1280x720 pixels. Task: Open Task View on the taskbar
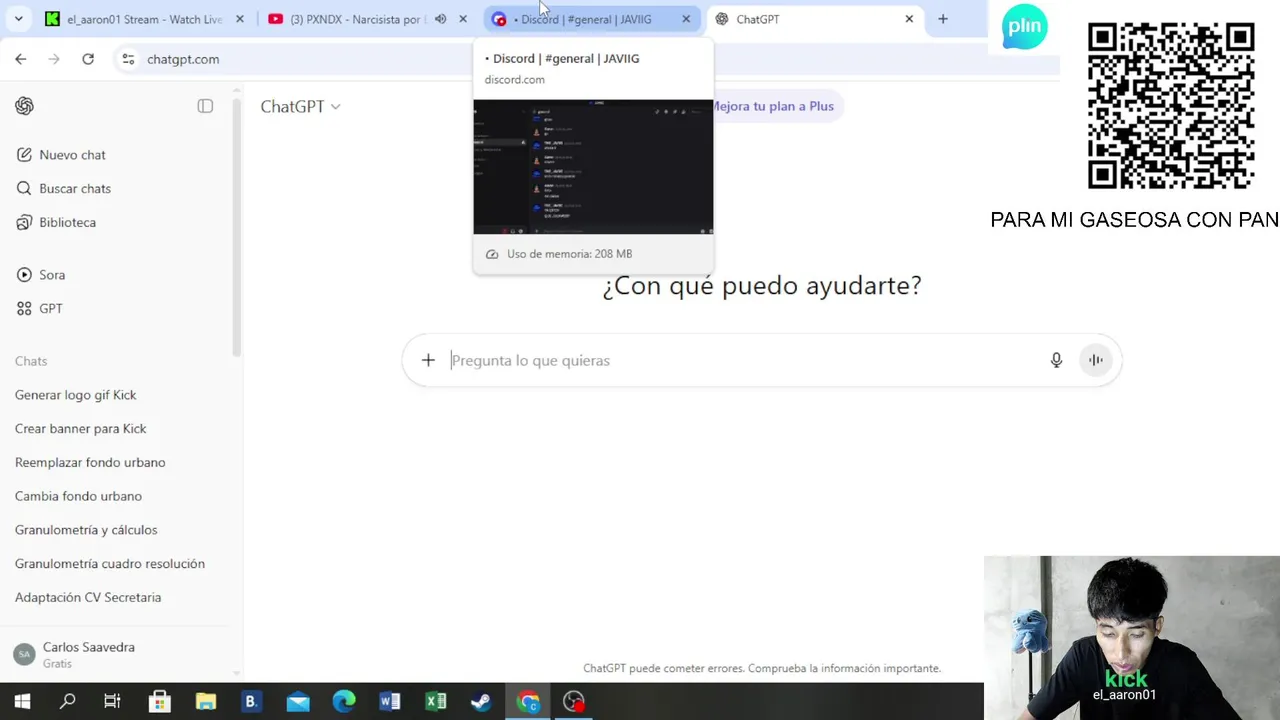click(x=112, y=702)
